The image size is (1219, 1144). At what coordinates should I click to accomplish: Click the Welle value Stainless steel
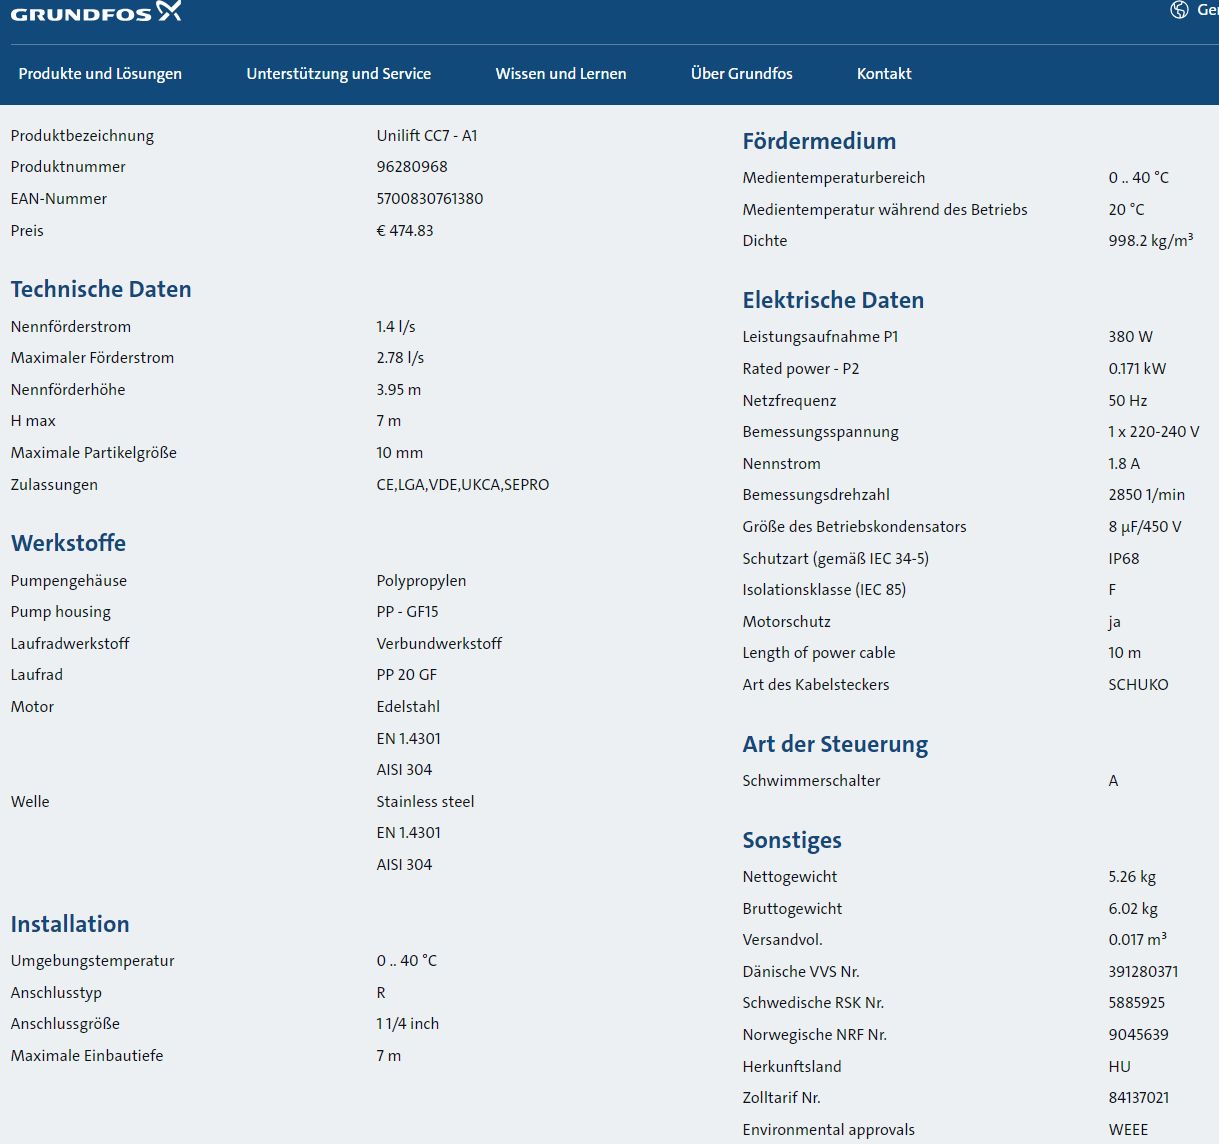click(x=425, y=802)
